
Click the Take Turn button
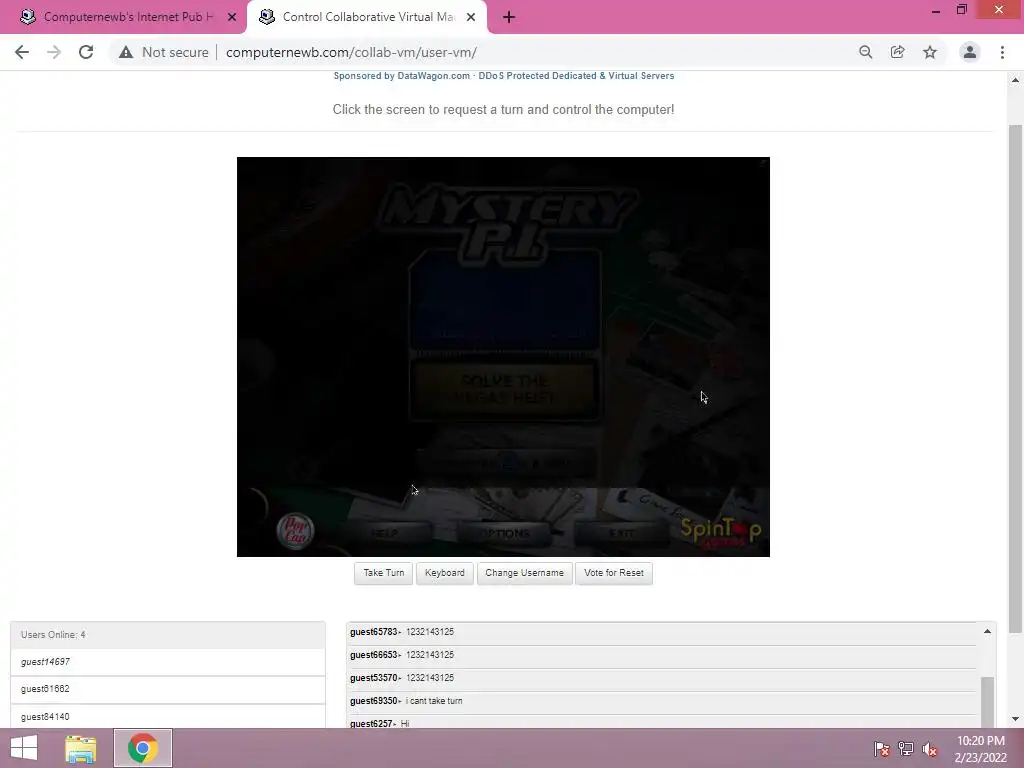tap(383, 573)
